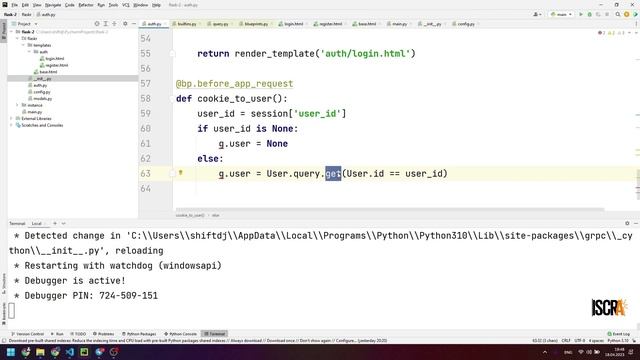Image resolution: width=640 pixels, height=360 pixels.
Task: Open the Refactor menu
Action: click(x=86, y=5)
